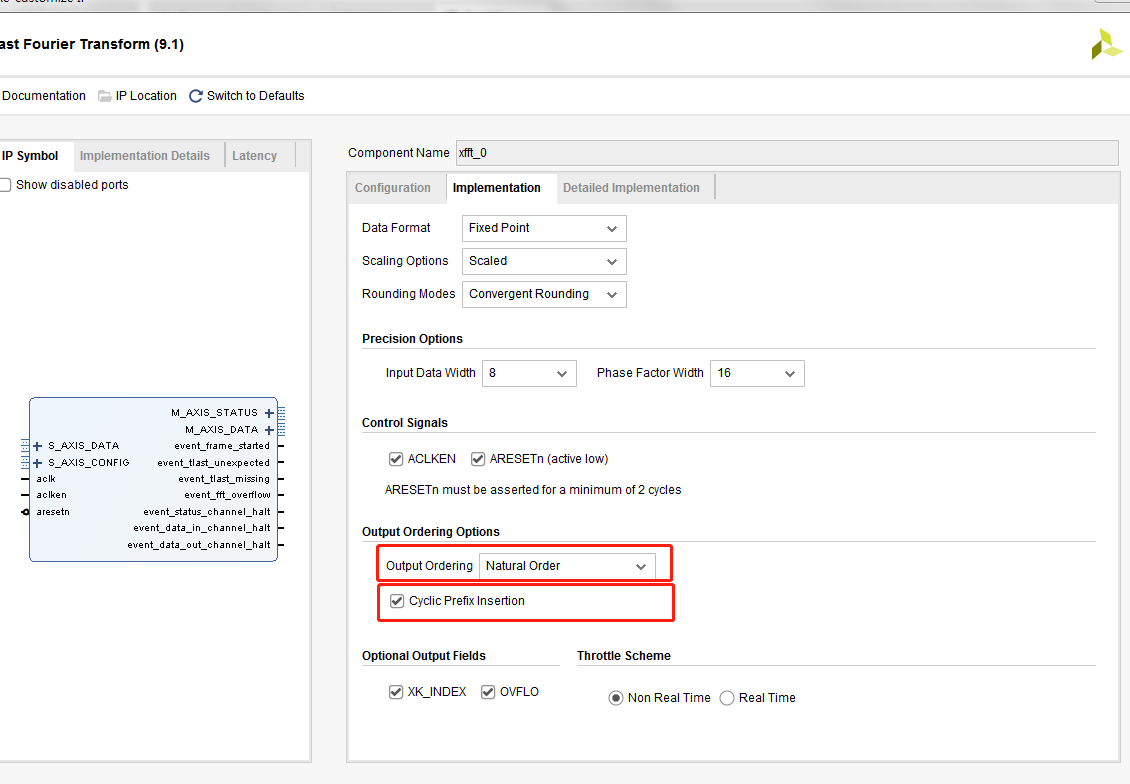Open the Input Data Width dropdown

tap(529, 373)
